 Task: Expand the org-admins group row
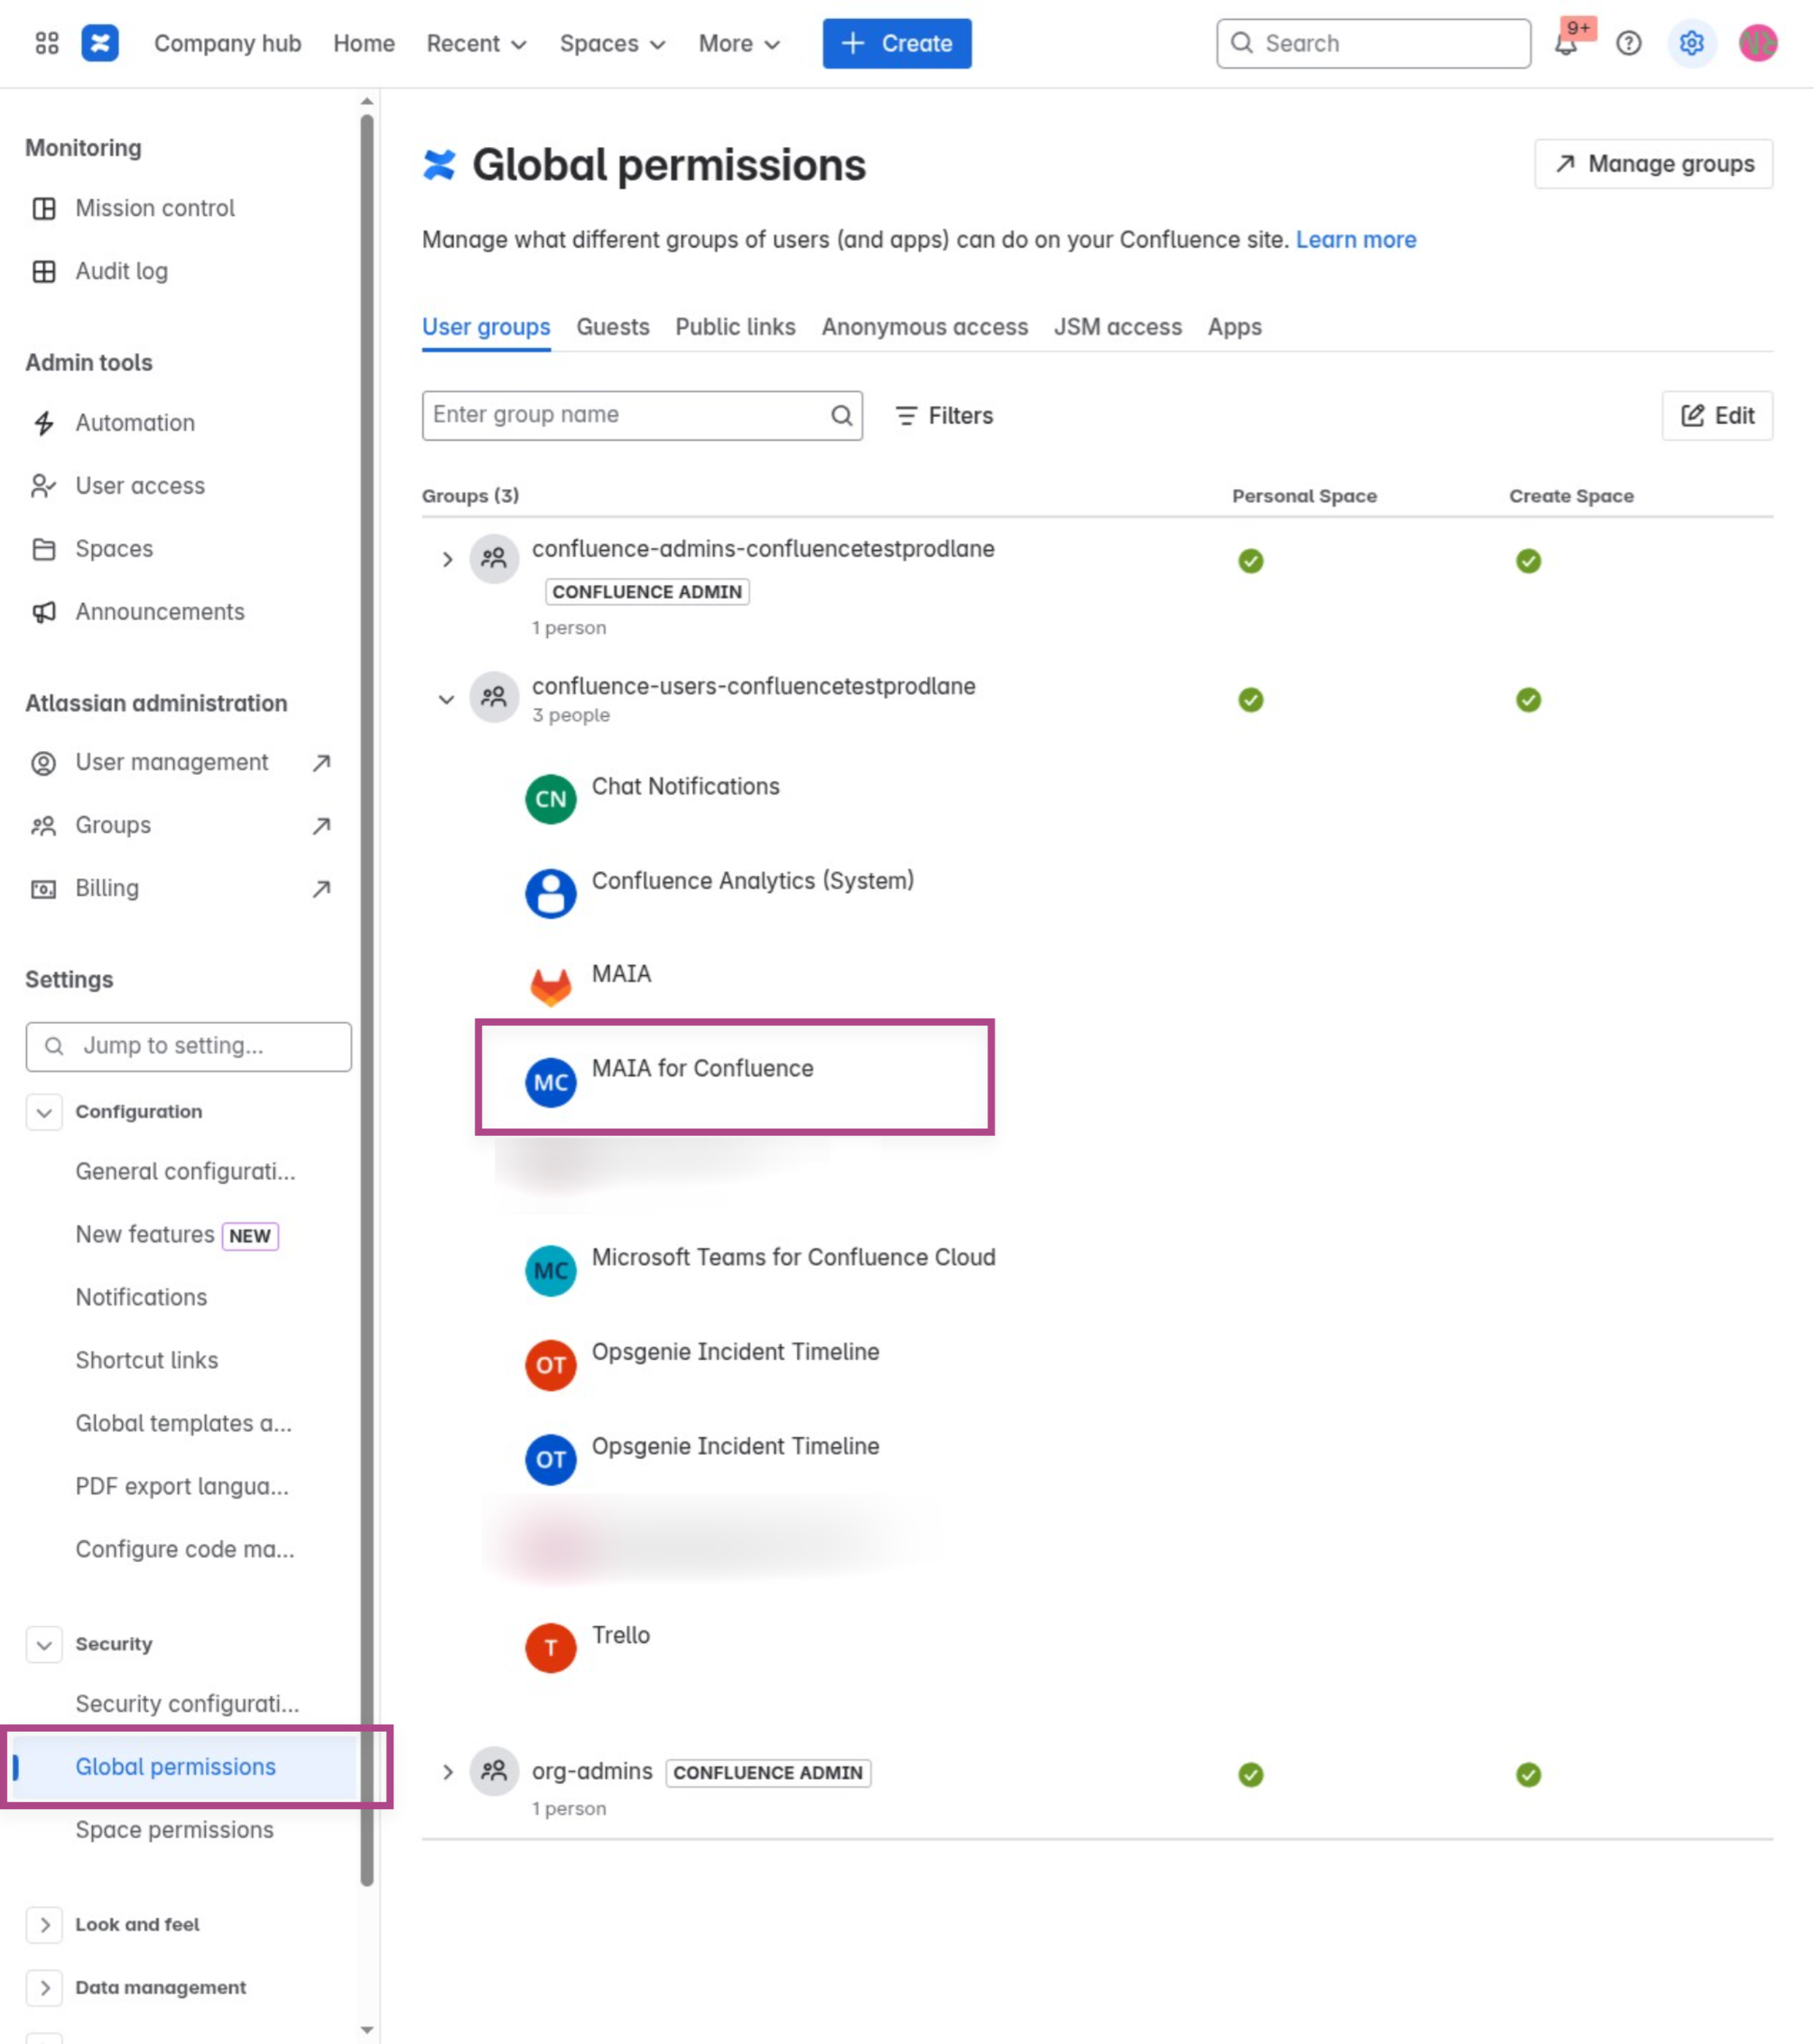pos(447,1773)
